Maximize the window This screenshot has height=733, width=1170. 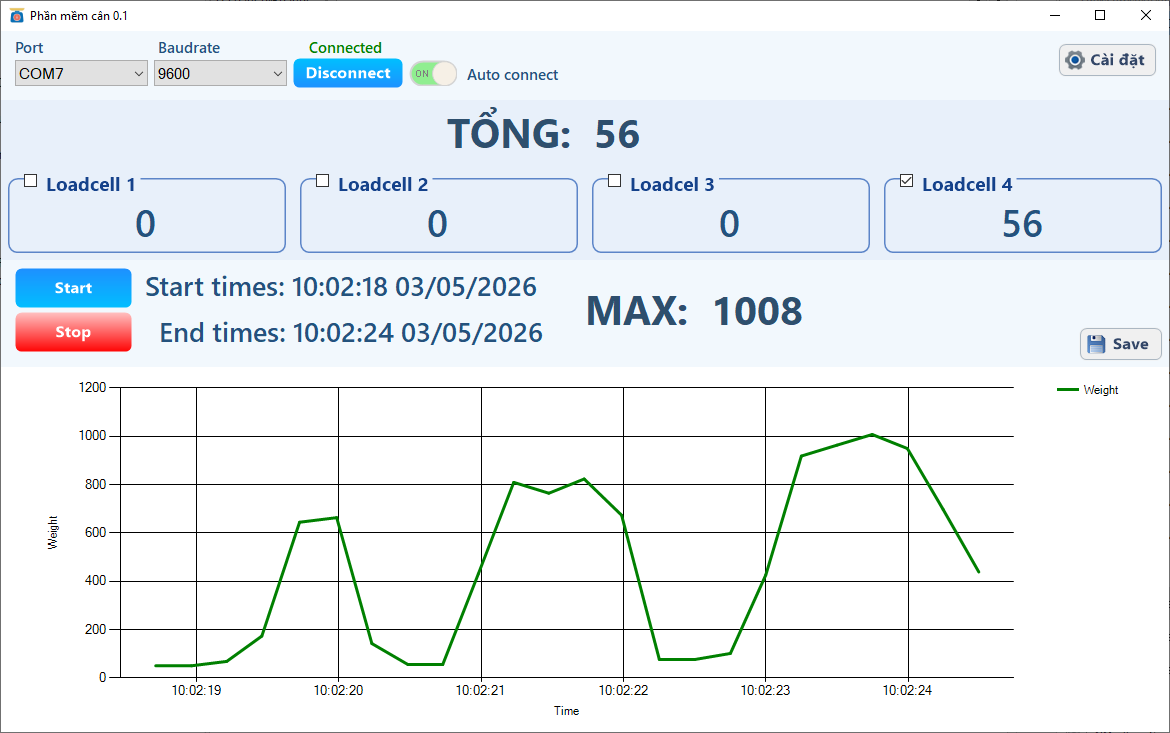pyautogui.click(x=1100, y=15)
